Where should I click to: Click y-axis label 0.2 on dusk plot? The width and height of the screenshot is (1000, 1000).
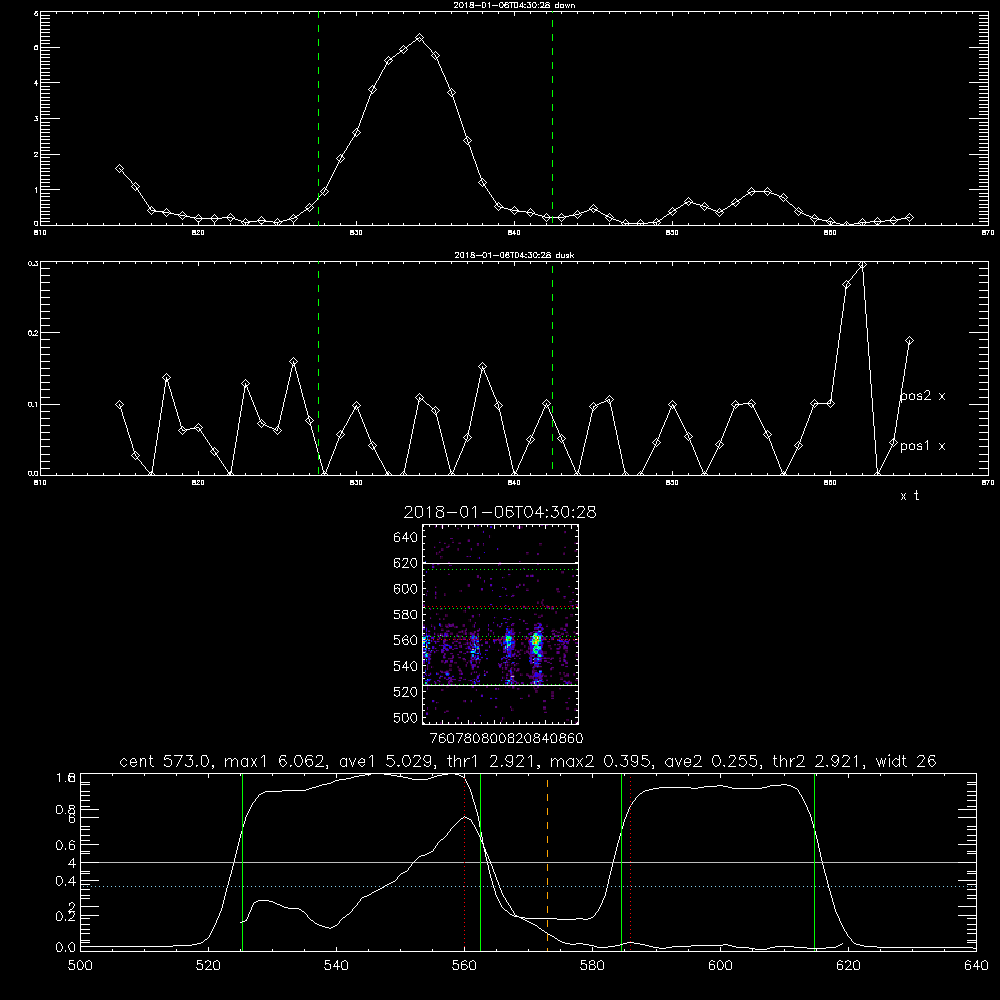point(33,333)
